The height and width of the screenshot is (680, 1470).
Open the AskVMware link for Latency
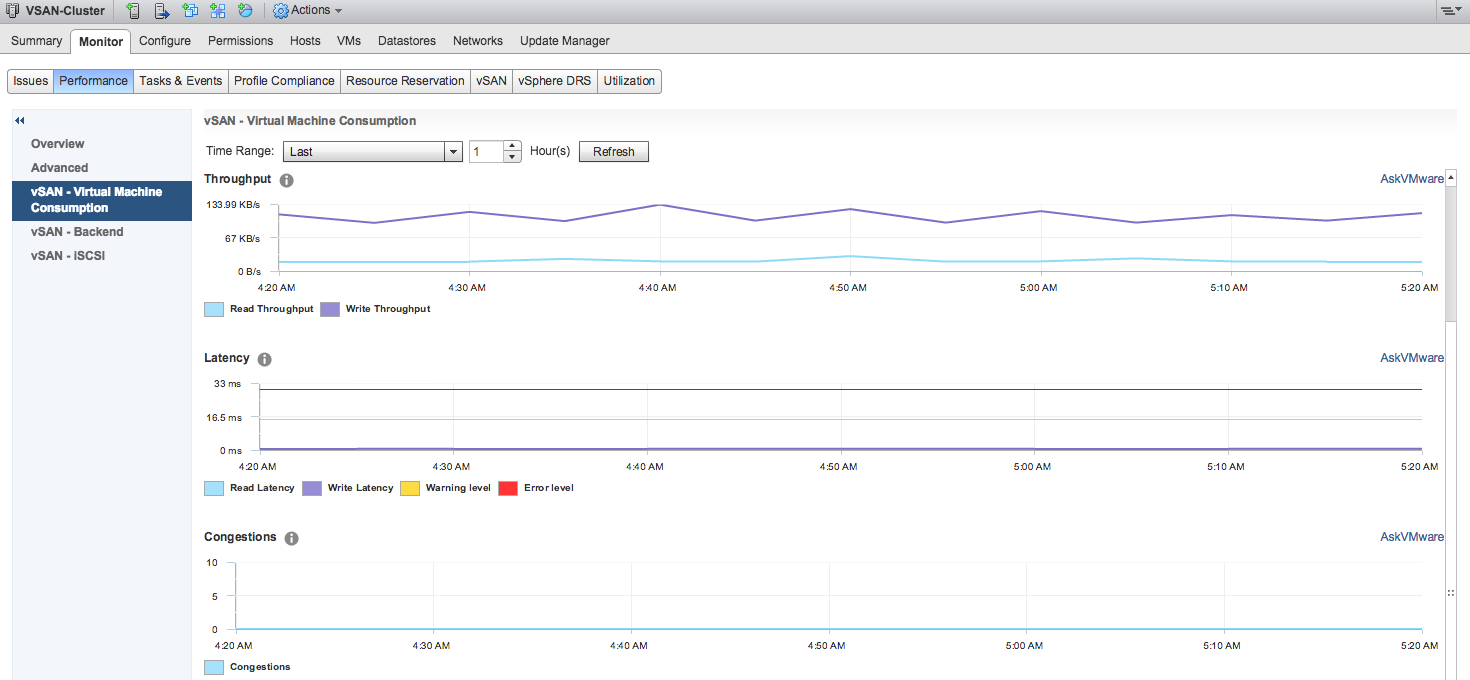[x=1411, y=357]
